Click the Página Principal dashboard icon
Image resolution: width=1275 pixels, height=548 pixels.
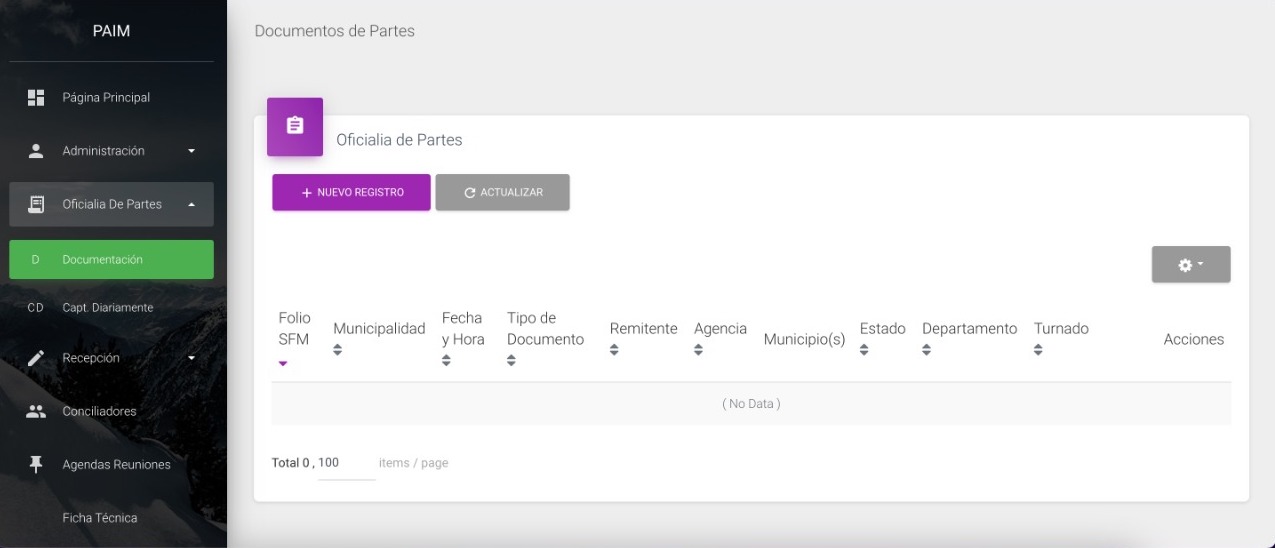36,97
